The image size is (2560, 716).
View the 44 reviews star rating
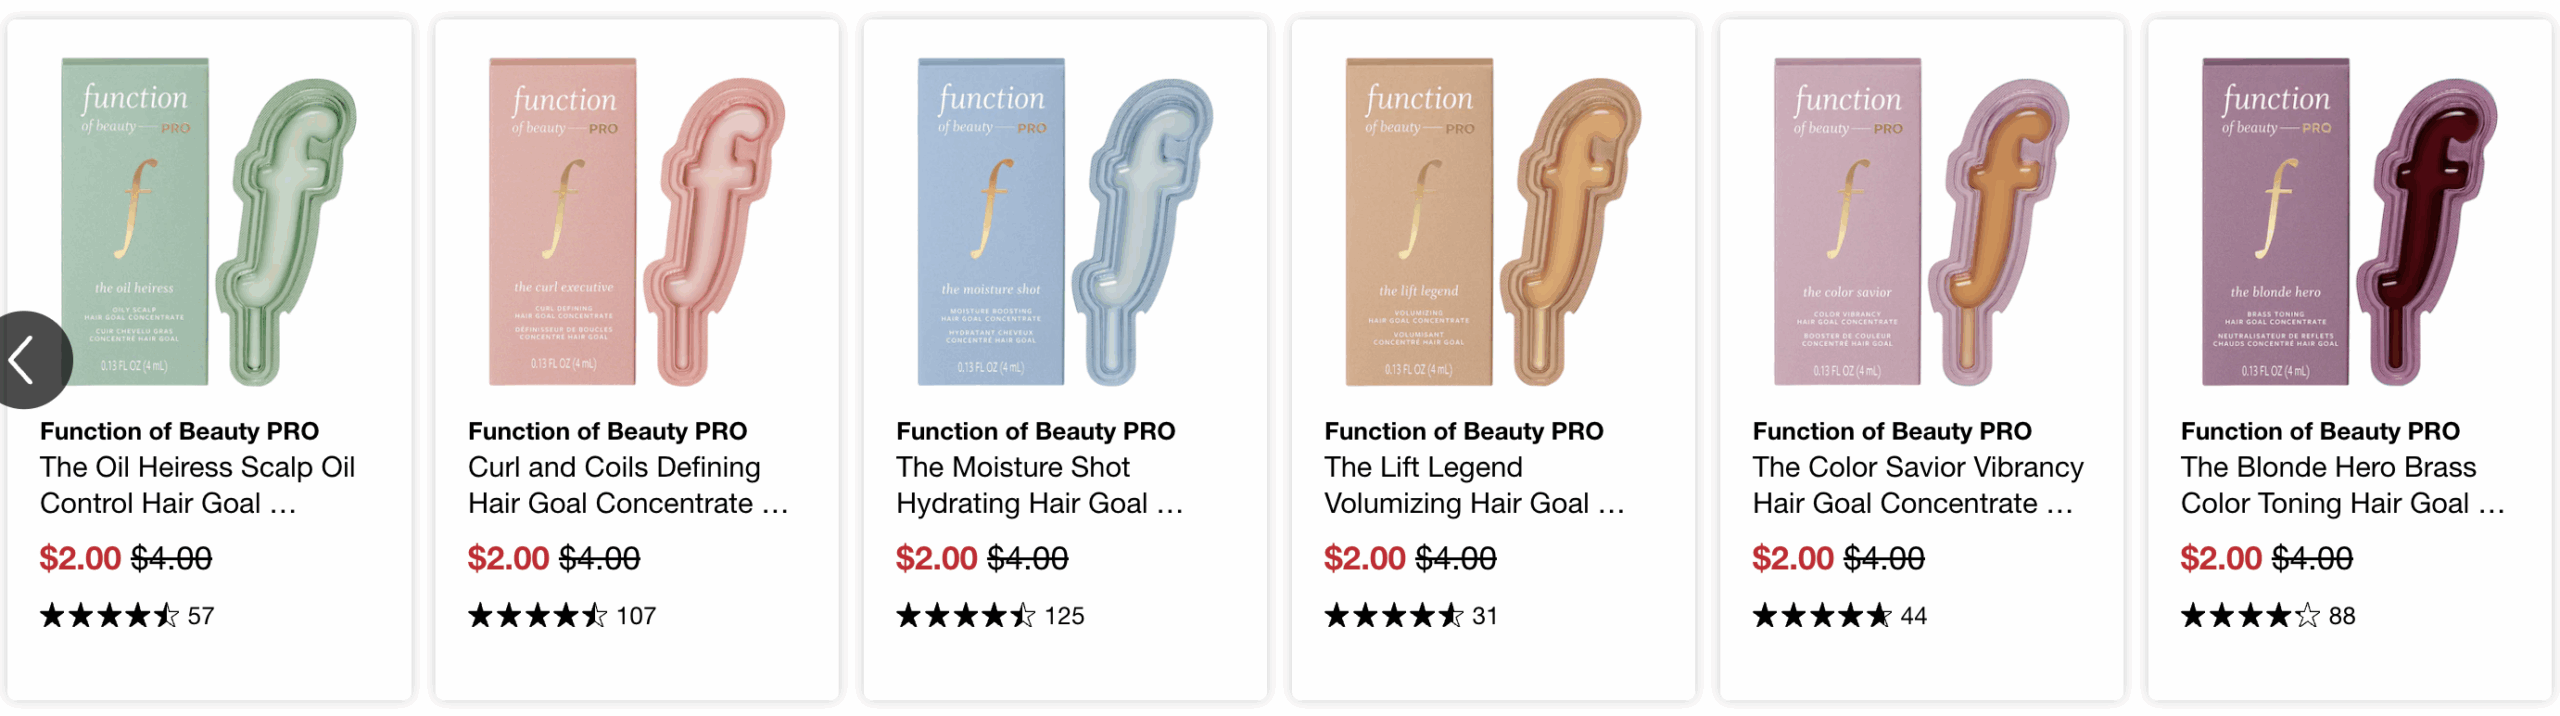coord(1839,616)
